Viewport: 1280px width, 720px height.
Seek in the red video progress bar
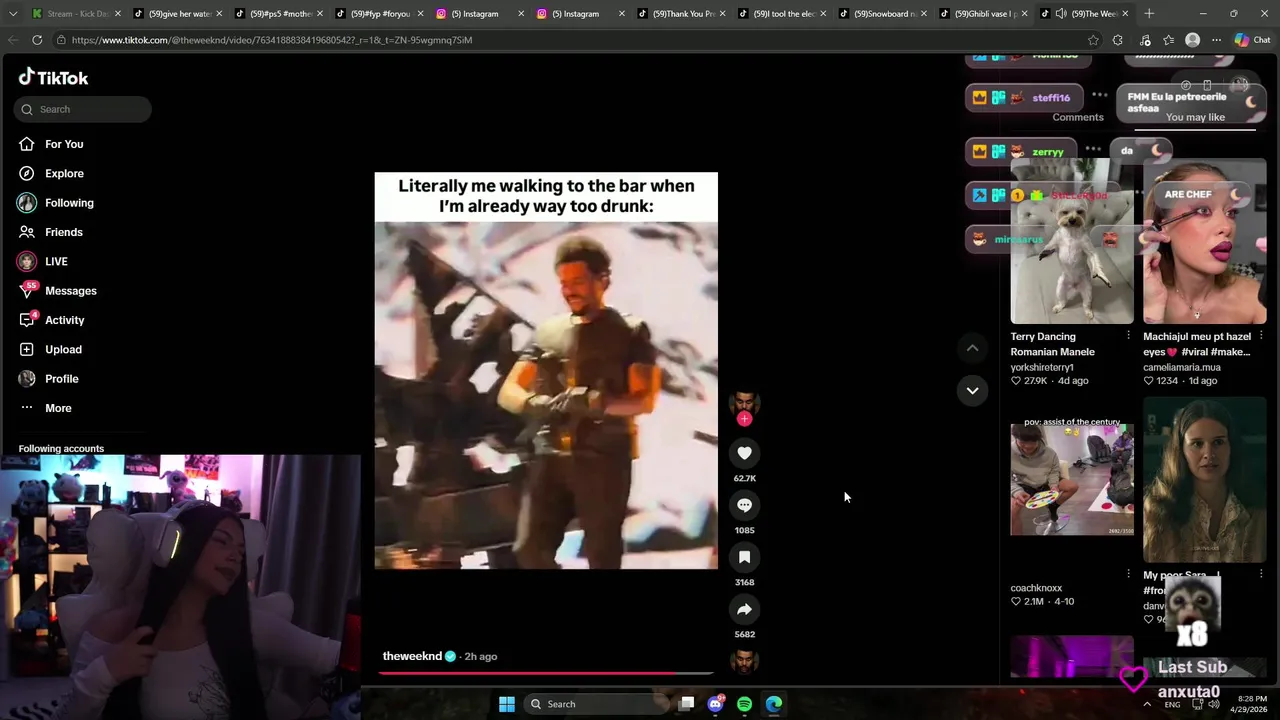tap(546, 673)
